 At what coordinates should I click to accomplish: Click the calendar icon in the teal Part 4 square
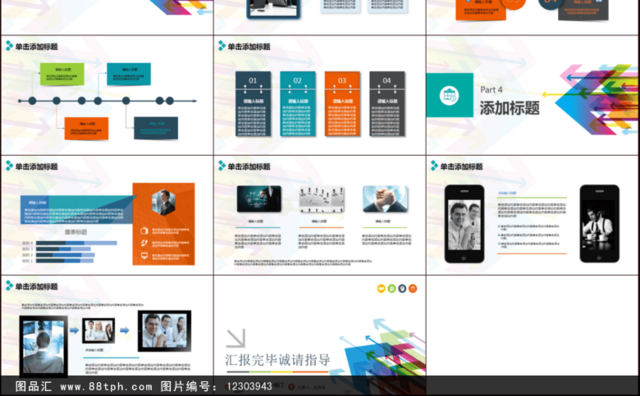(449, 96)
